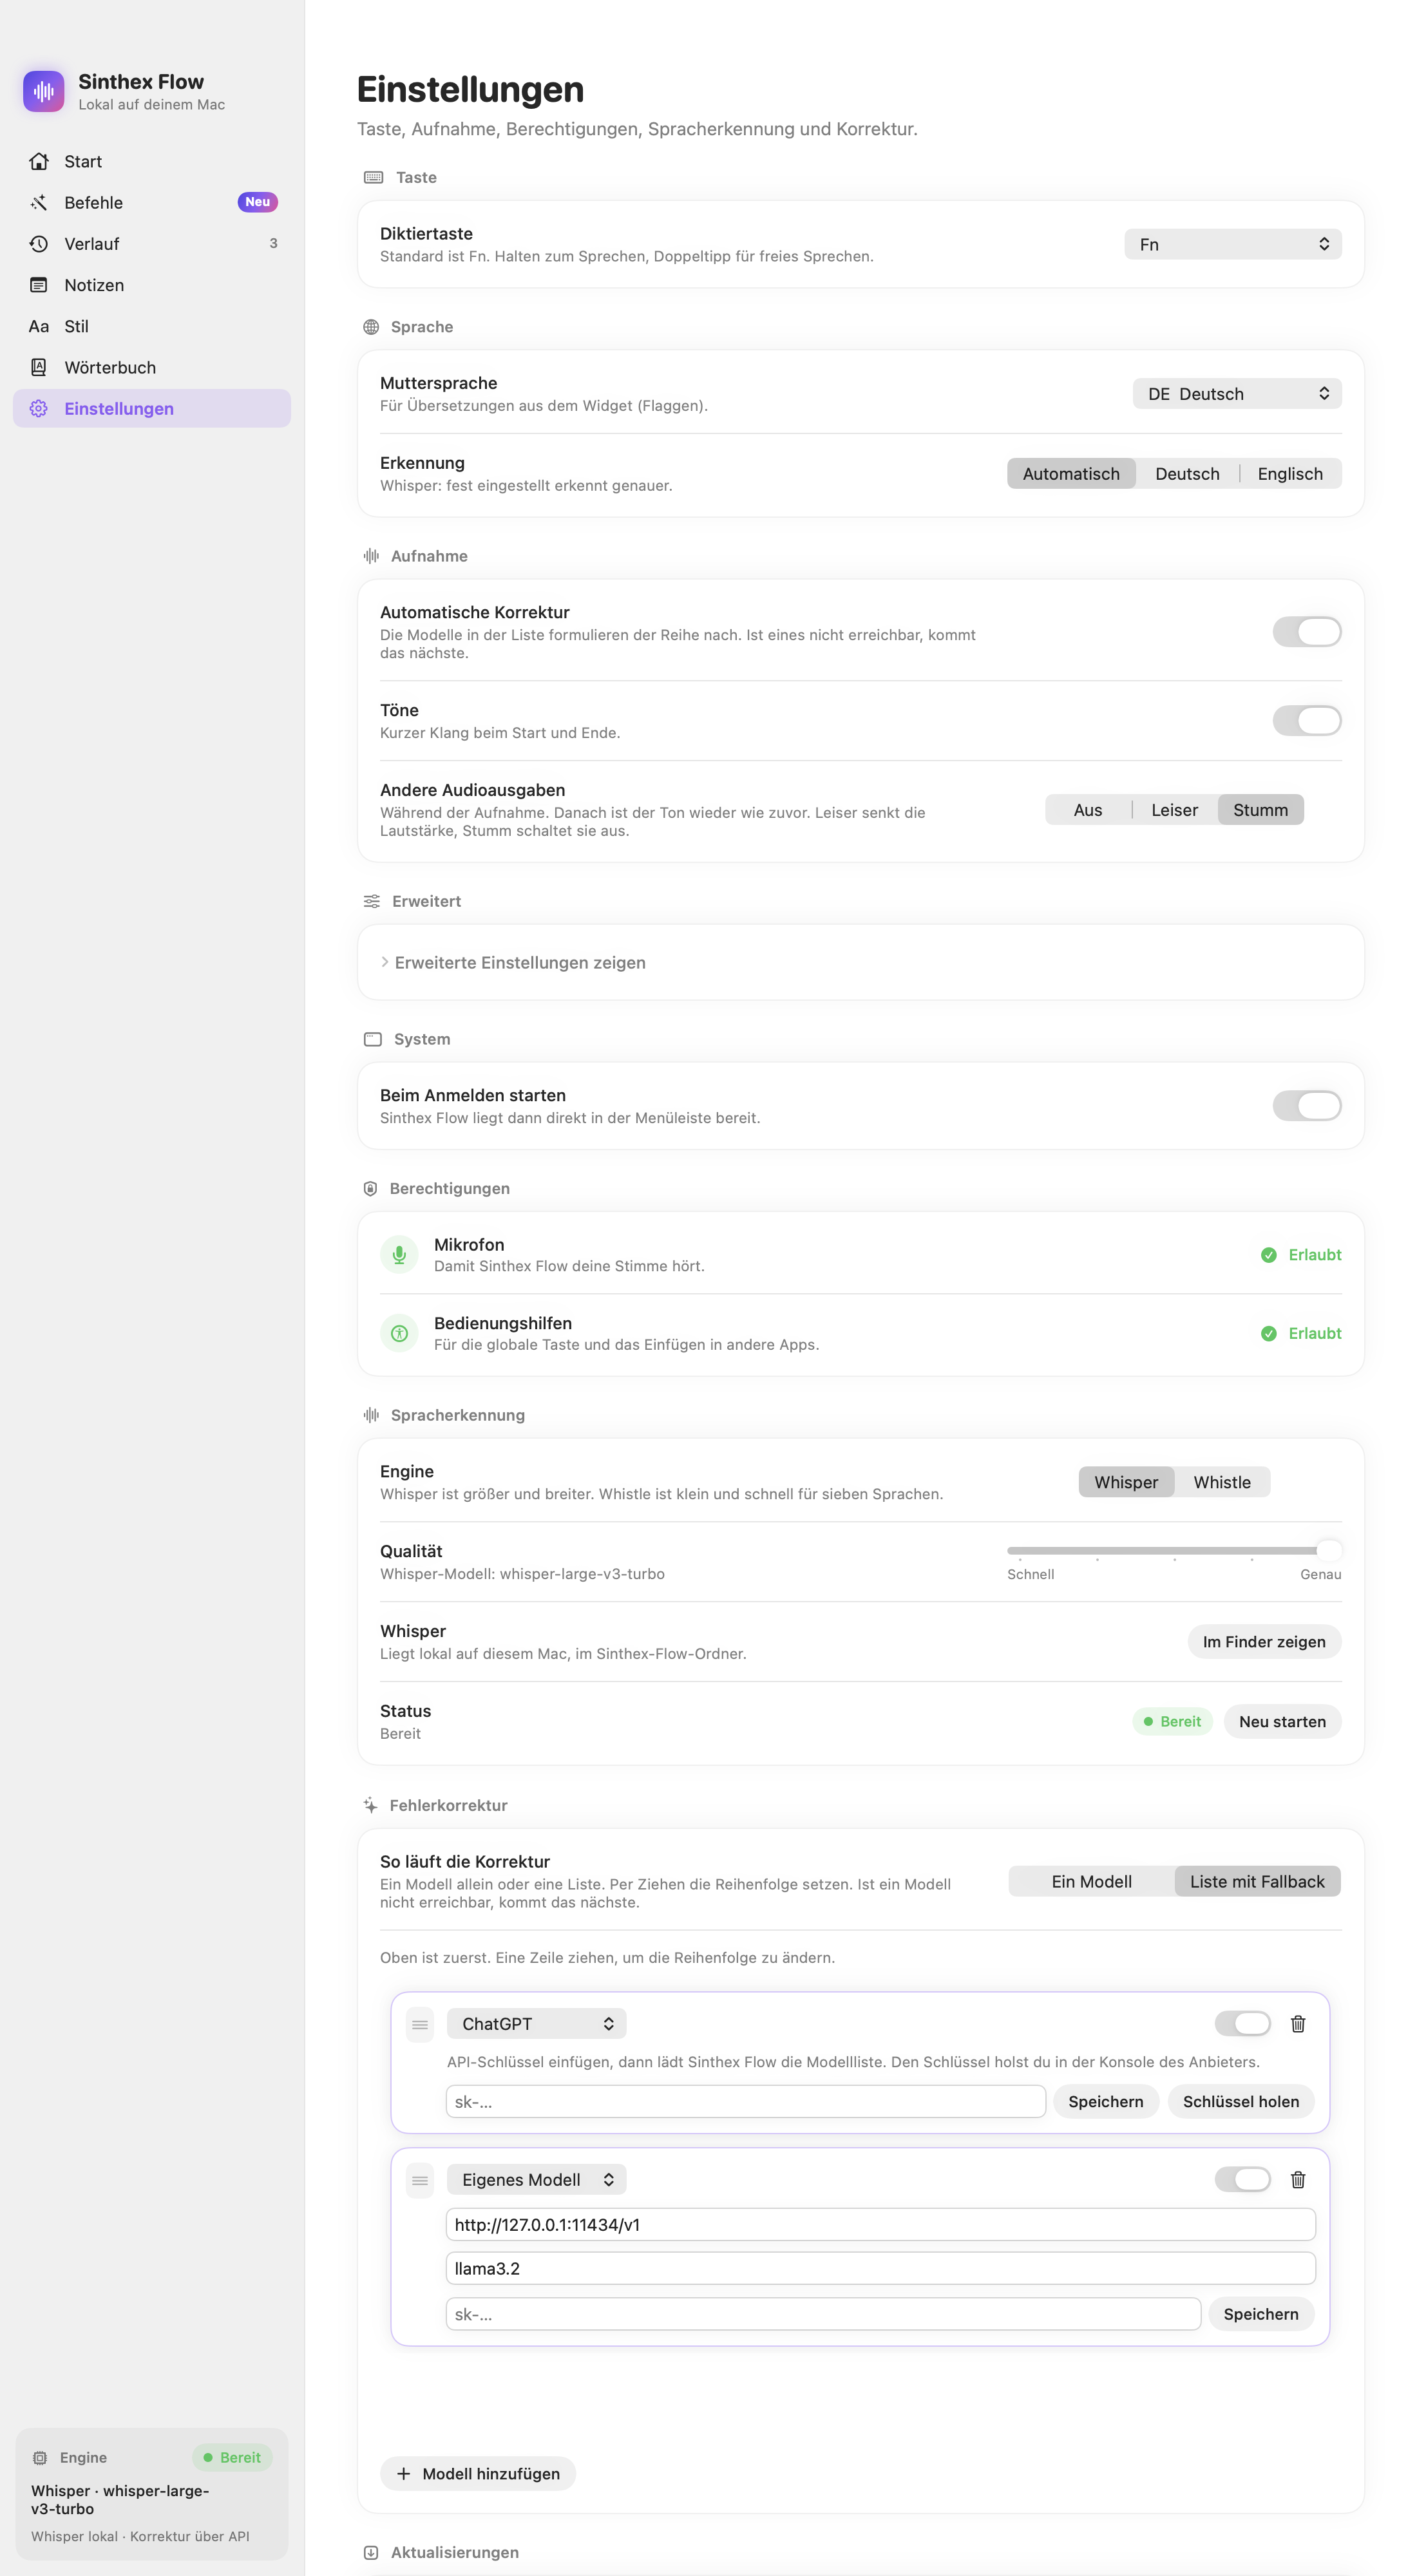Open Start via the house icon
The height and width of the screenshot is (2576, 1417).
pyautogui.click(x=39, y=161)
